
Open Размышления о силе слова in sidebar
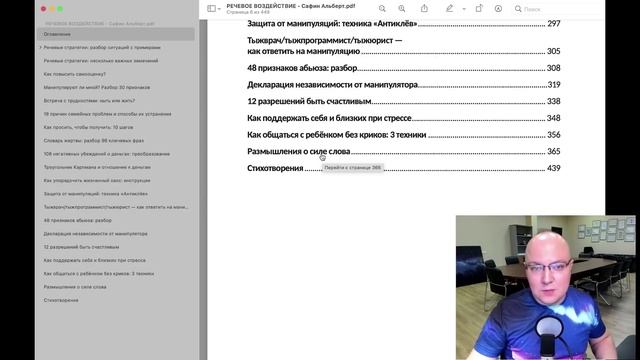75,287
